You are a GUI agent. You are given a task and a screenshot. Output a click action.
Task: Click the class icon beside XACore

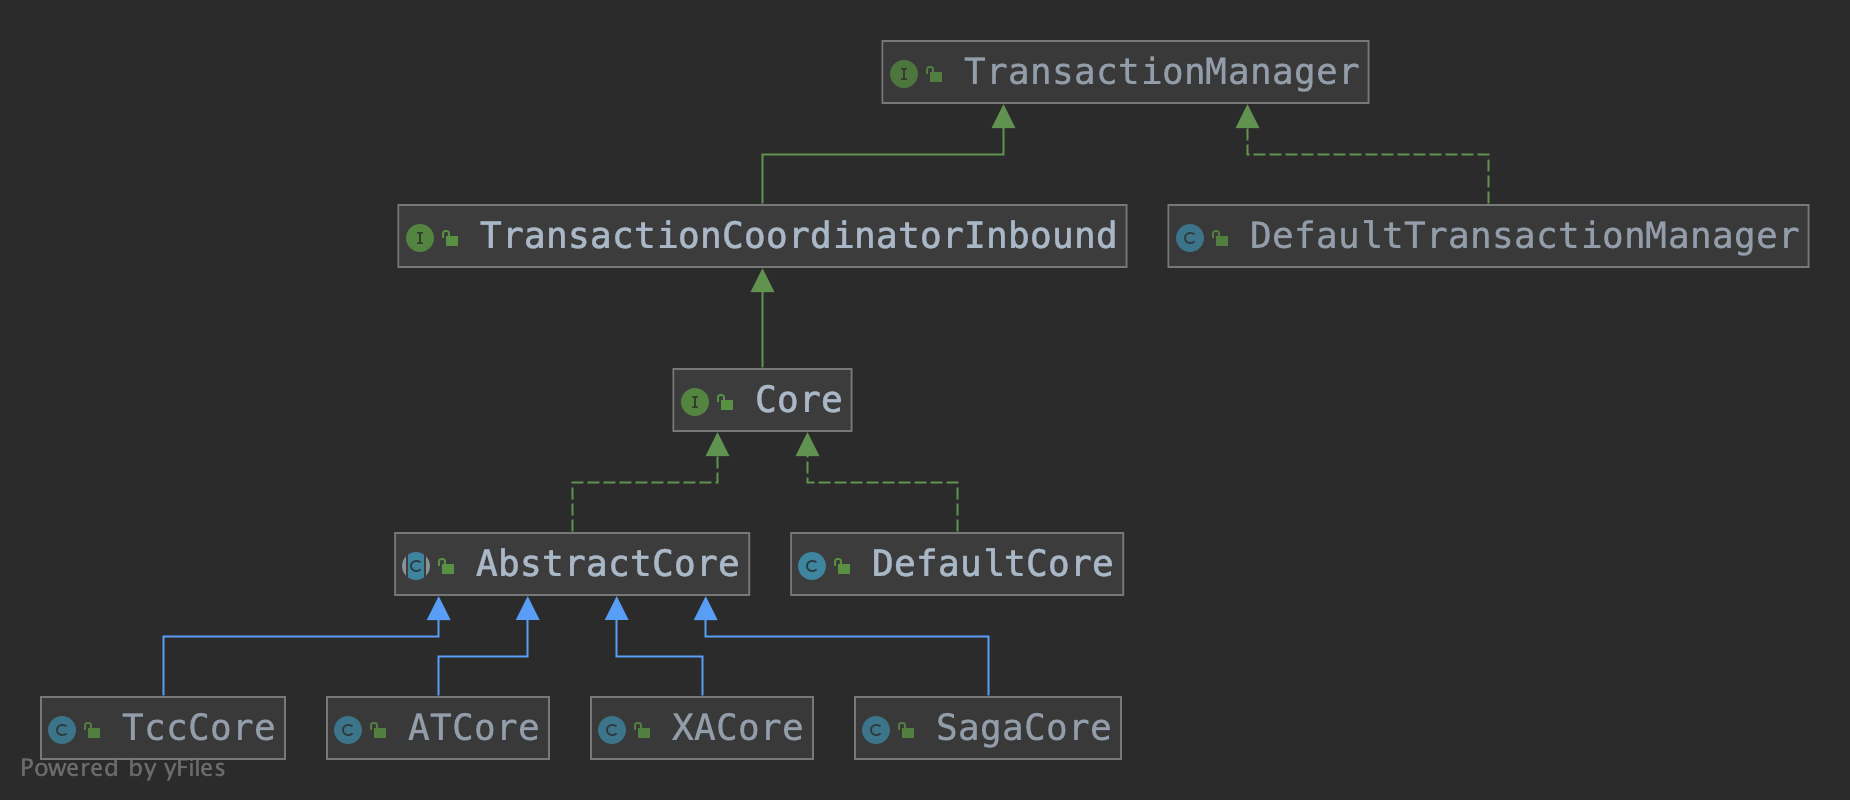tap(611, 730)
